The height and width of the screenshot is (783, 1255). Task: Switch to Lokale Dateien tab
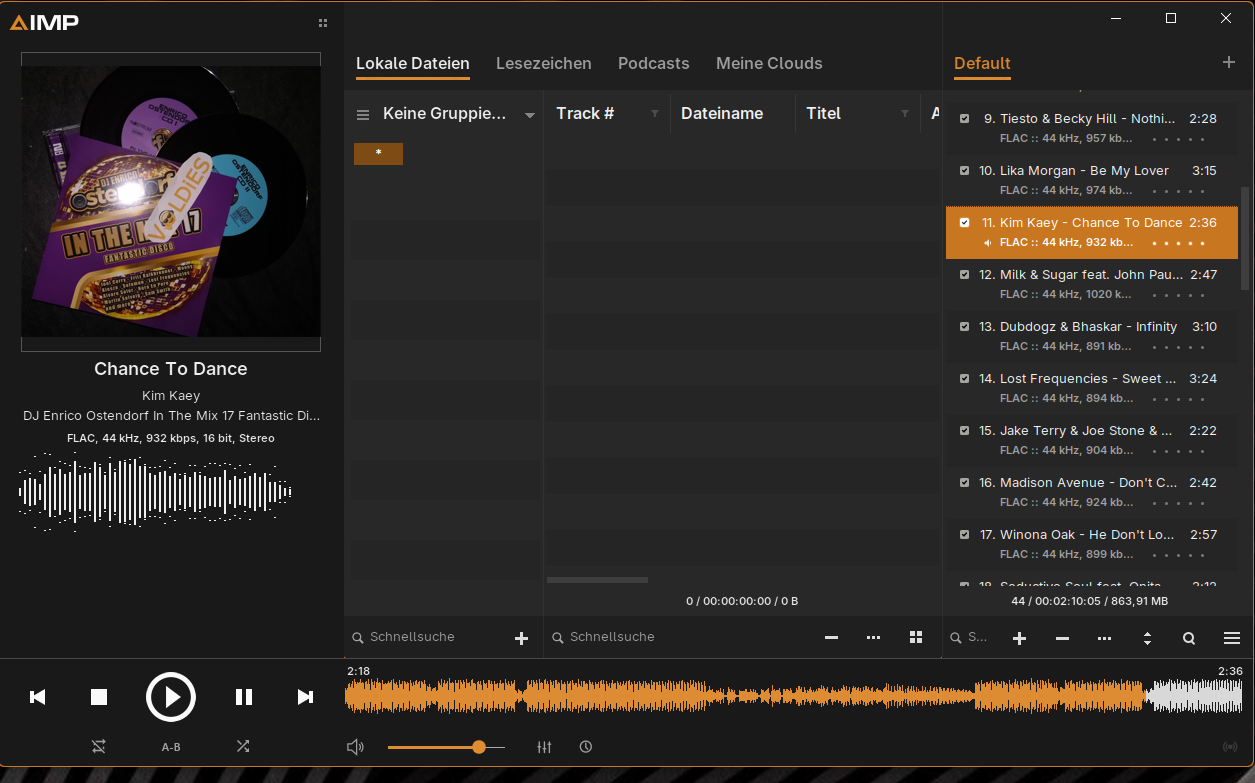pyautogui.click(x=413, y=63)
